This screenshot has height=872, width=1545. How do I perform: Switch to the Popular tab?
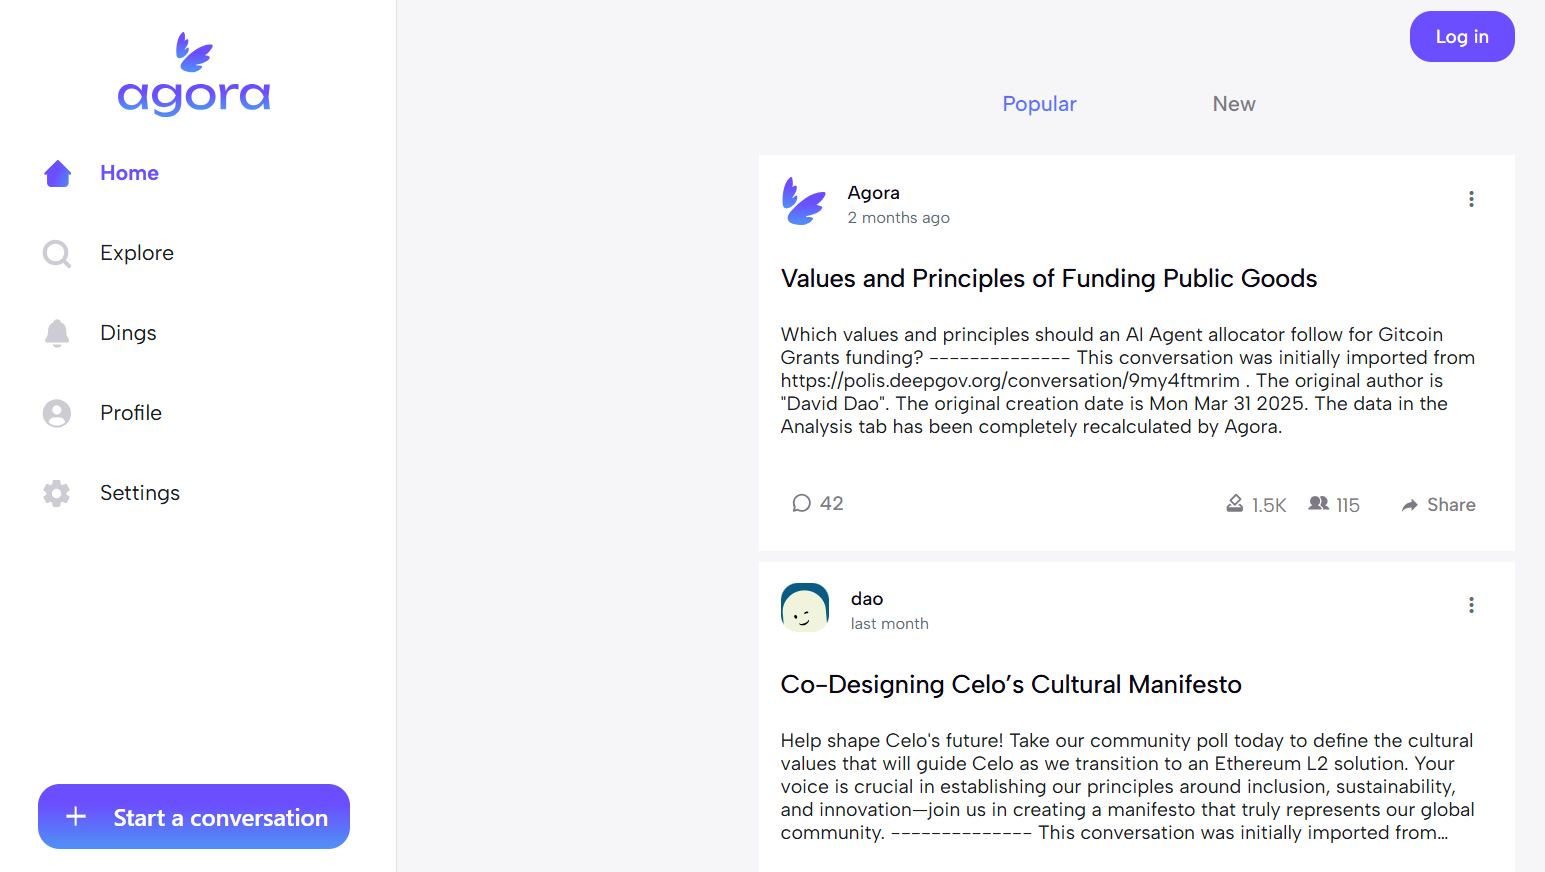(1039, 104)
